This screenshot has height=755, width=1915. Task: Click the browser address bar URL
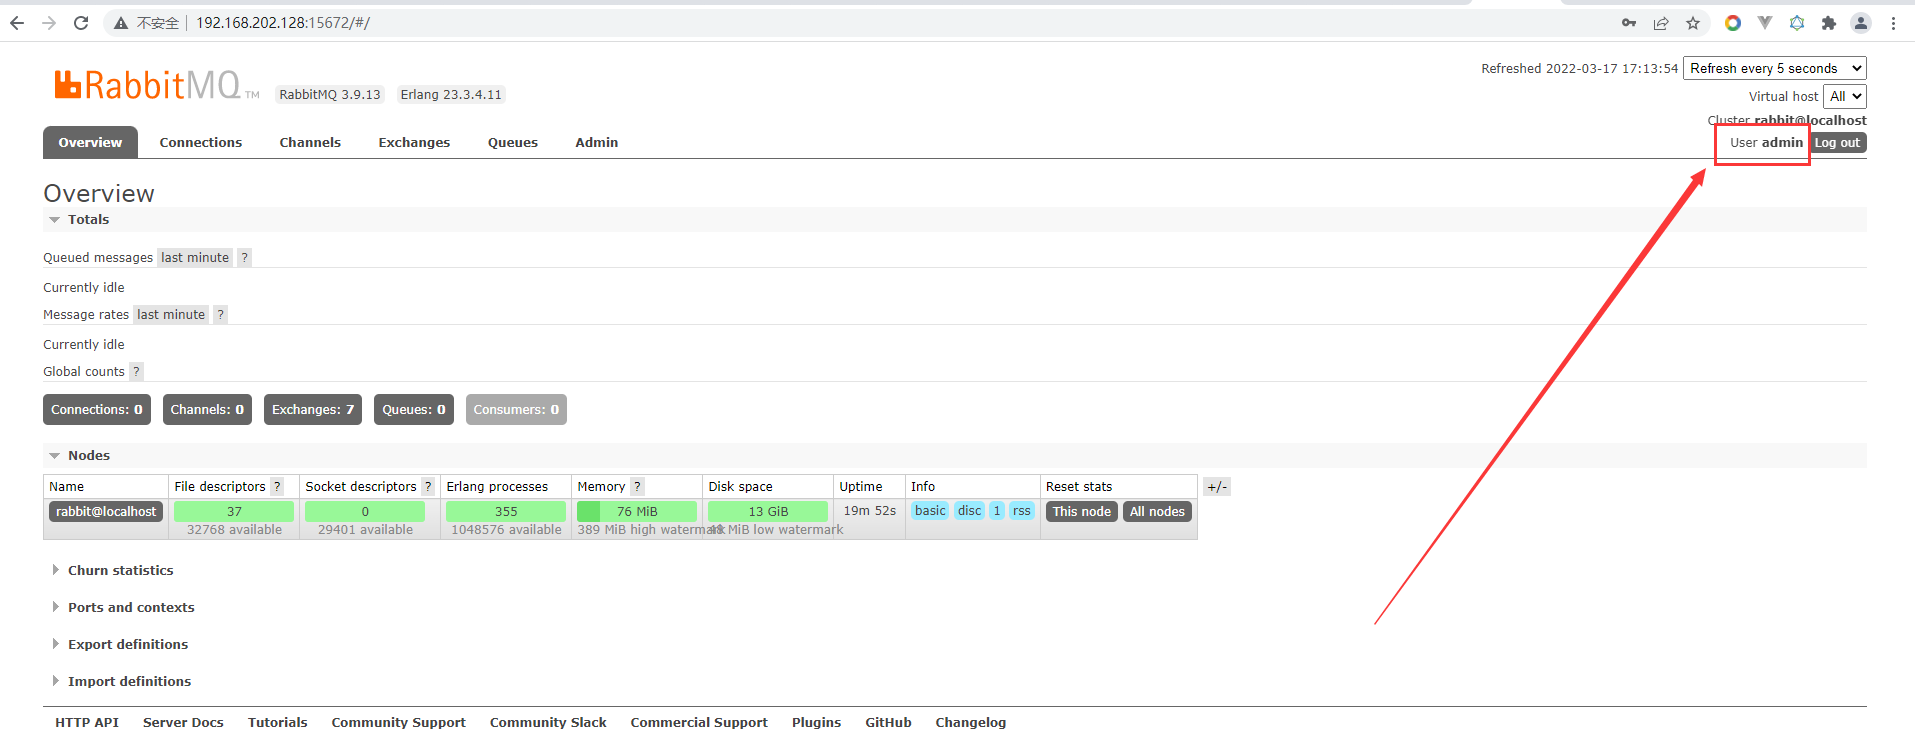[283, 23]
